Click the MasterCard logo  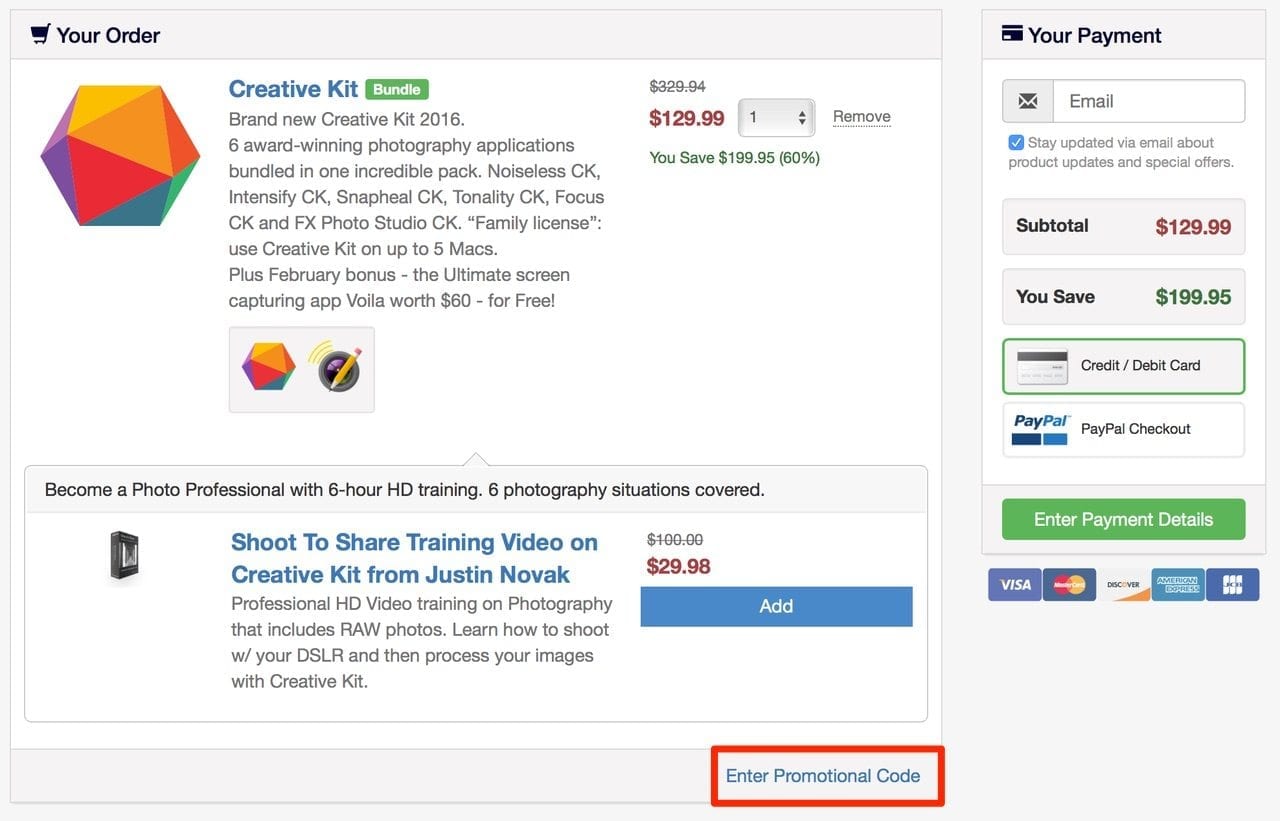[x=1069, y=584]
